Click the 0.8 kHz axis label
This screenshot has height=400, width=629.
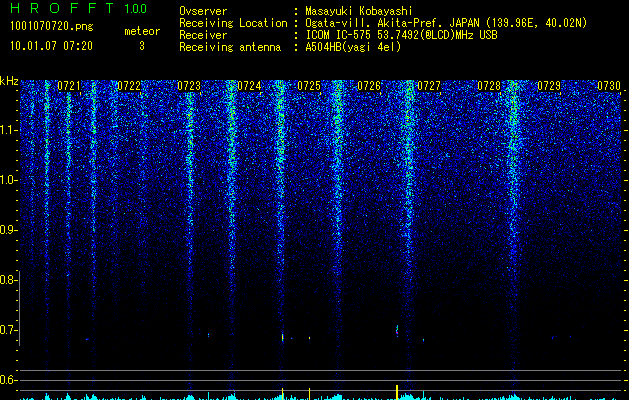click(x=8, y=280)
